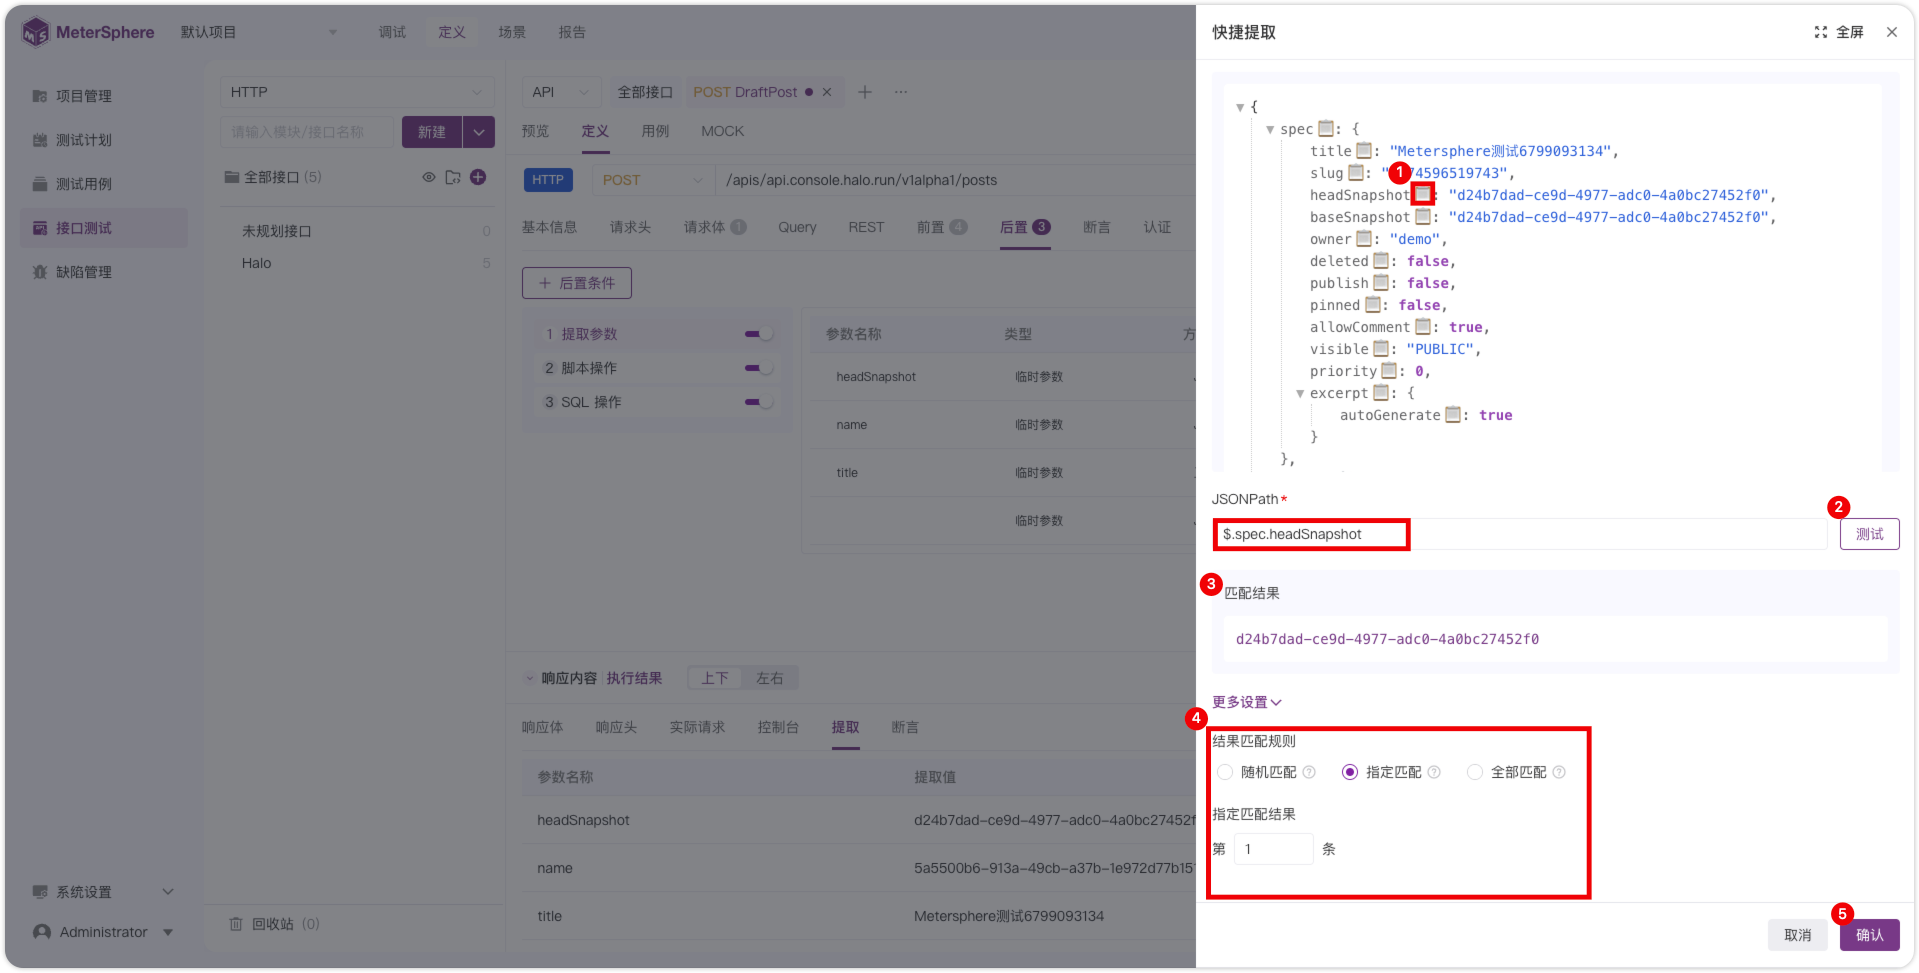The height and width of the screenshot is (973, 1919).
Task: Switch to the 断言 request tab
Action: [1096, 227]
